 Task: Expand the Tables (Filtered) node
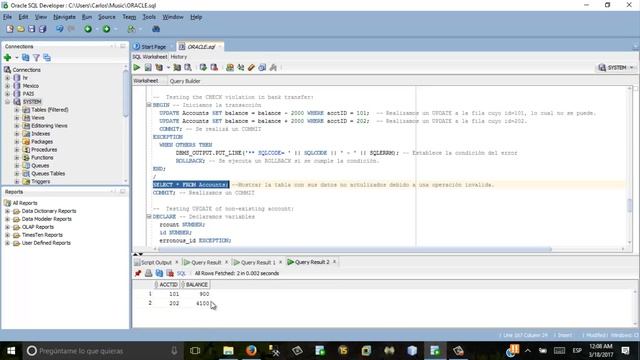point(17,110)
